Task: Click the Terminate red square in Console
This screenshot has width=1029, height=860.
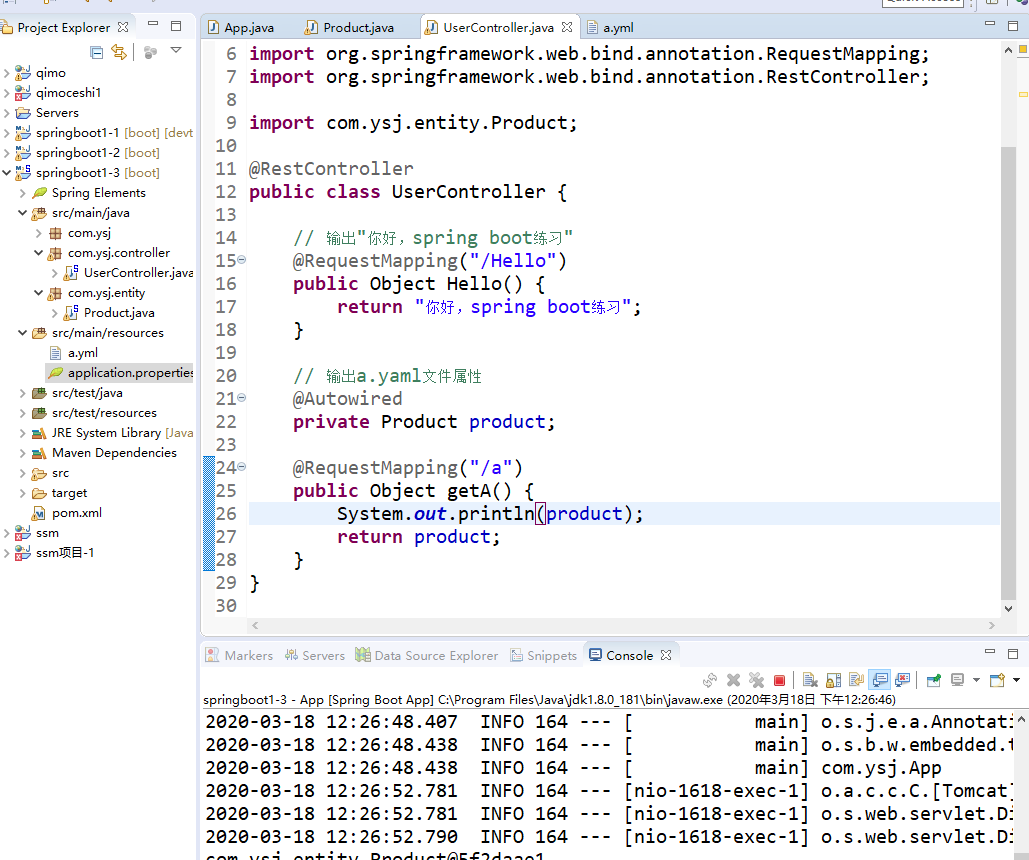Action: [x=780, y=680]
